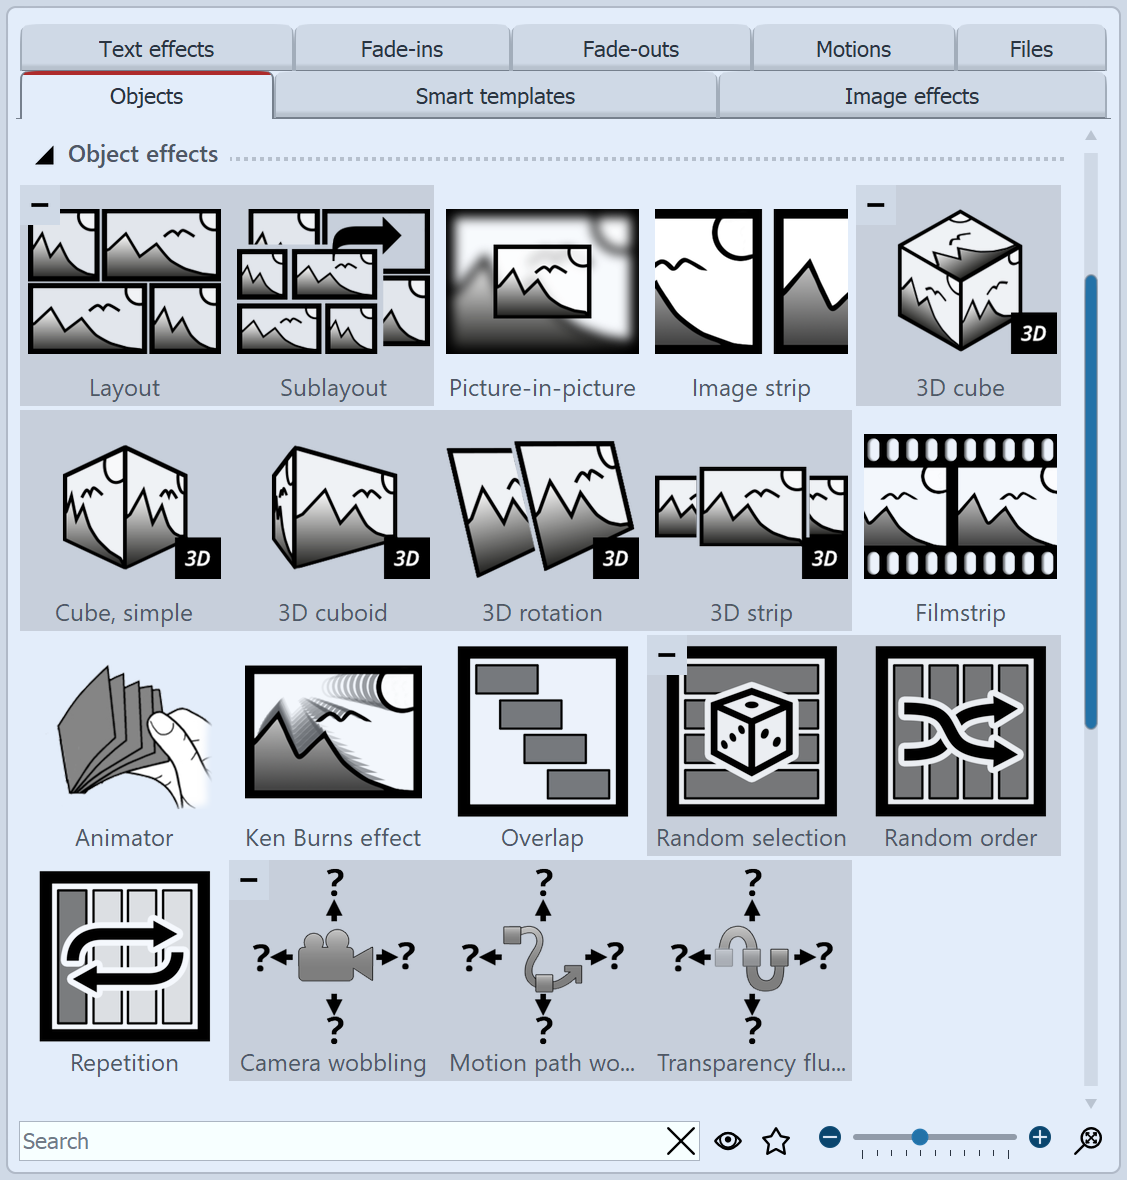Collapse the Object effects section
This screenshot has height=1180, width=1127.
44,154
